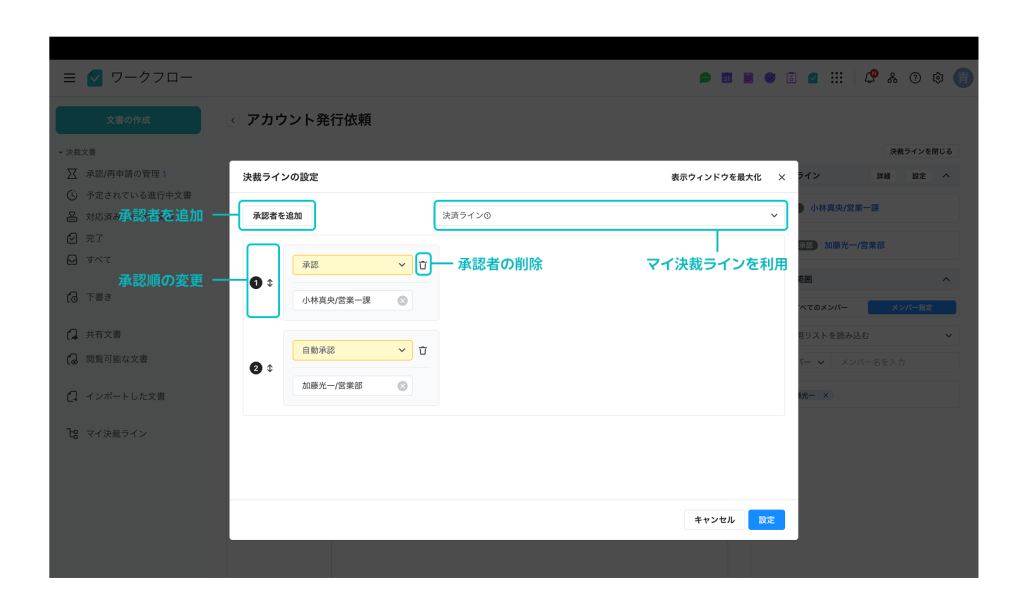Close the 決裁ラインの設定 dialog

[x=782, y=177]
